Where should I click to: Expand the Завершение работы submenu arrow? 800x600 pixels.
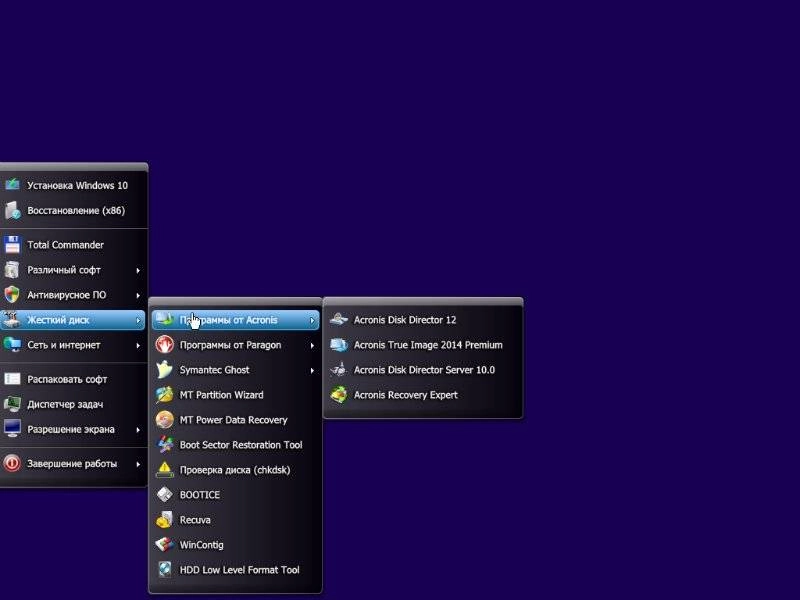coord(138,464)
